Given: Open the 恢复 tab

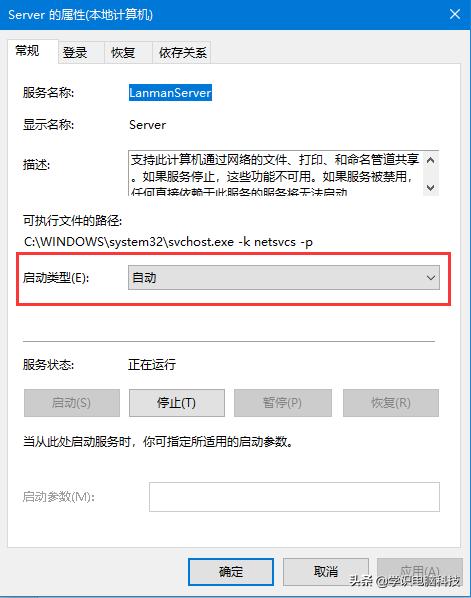Looking at the screenshot, I should [123, 52].
